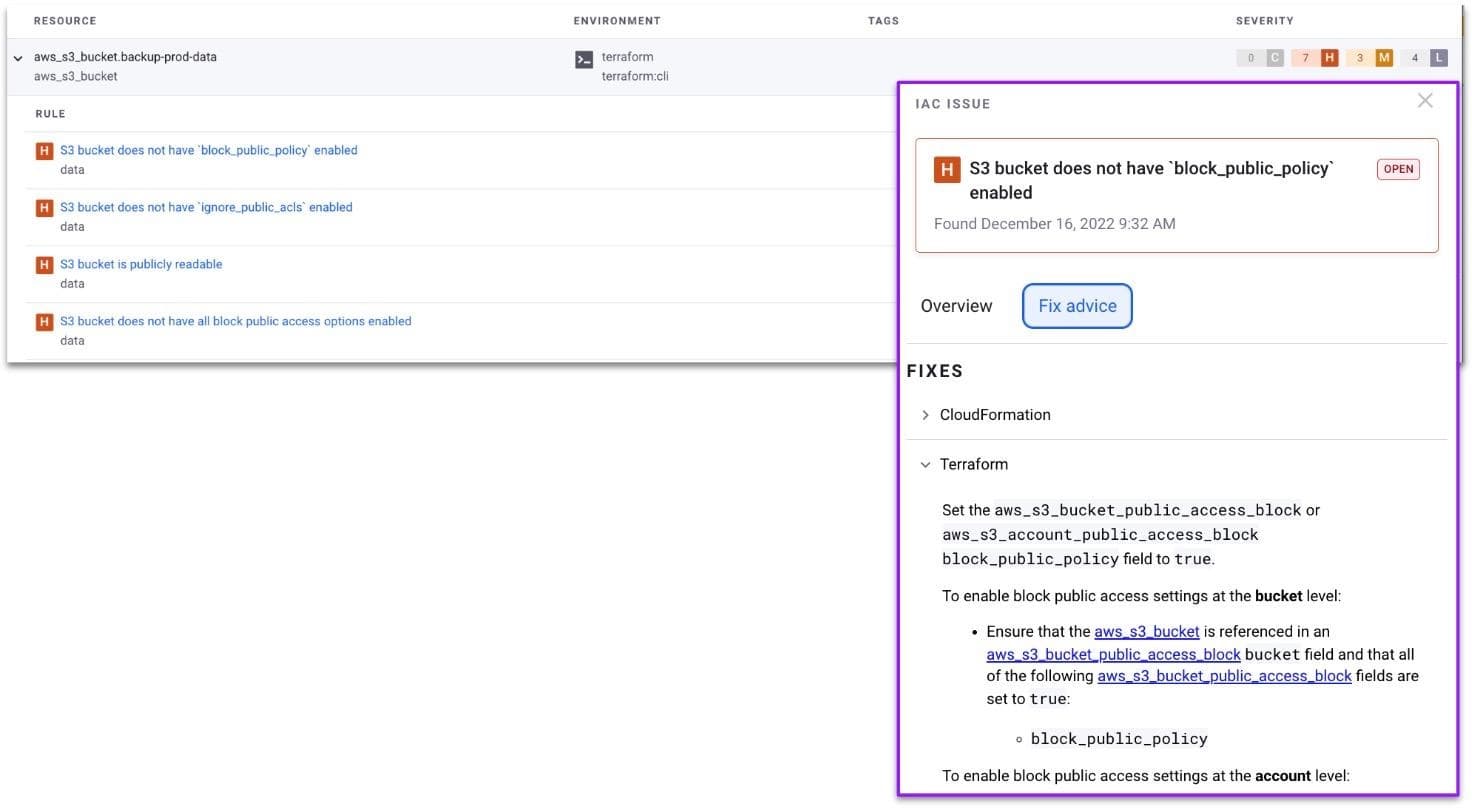Image resolution: width=1472 pixels, height=810 pixels.
Task: Click the High severity H badge
Action: tap(1329, 58)
